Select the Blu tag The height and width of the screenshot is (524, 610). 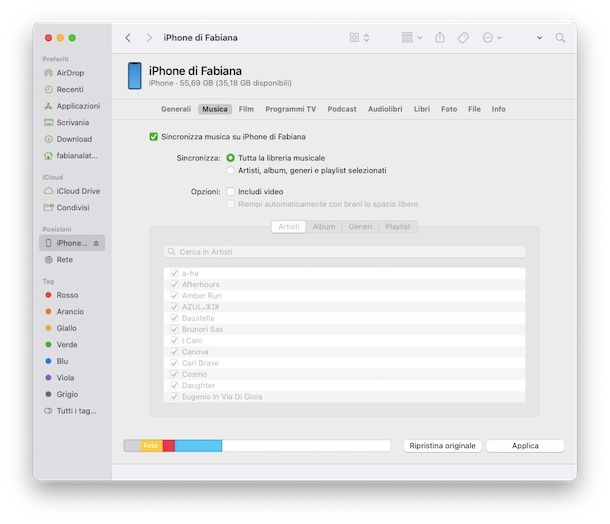[x=56, y=361]
